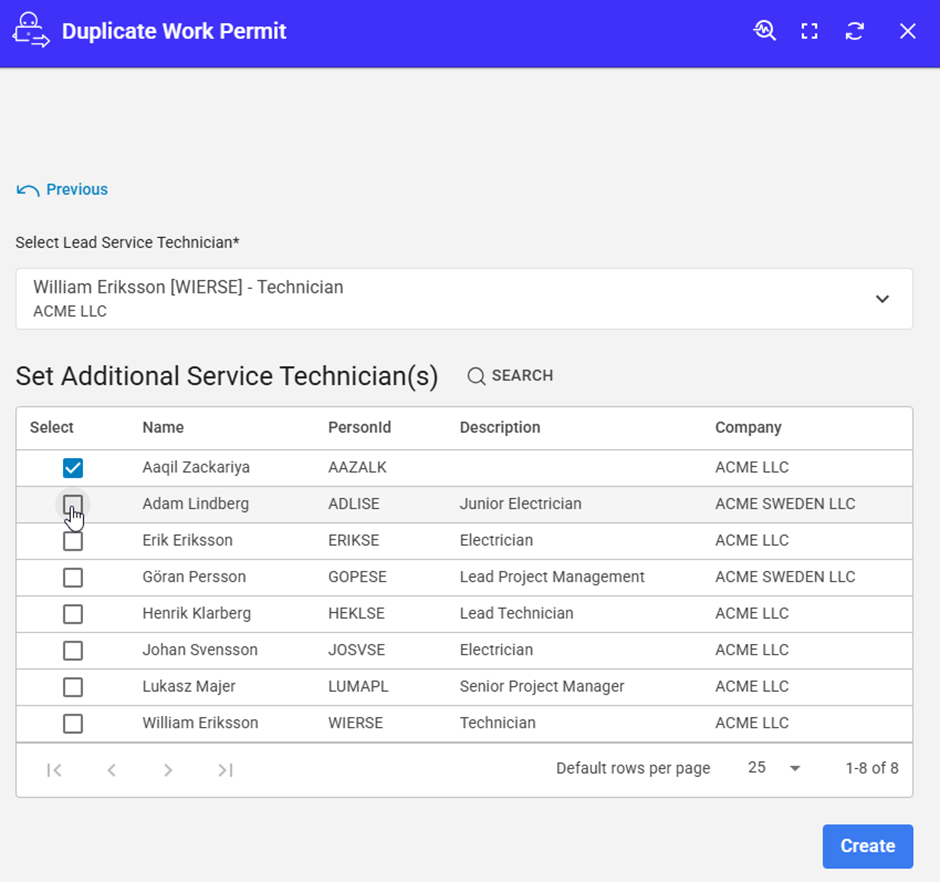Viewport: 940px width, 882px height.
Task: Go back using the Previous link
Action: pyautogui.click(x=63, y=190)
